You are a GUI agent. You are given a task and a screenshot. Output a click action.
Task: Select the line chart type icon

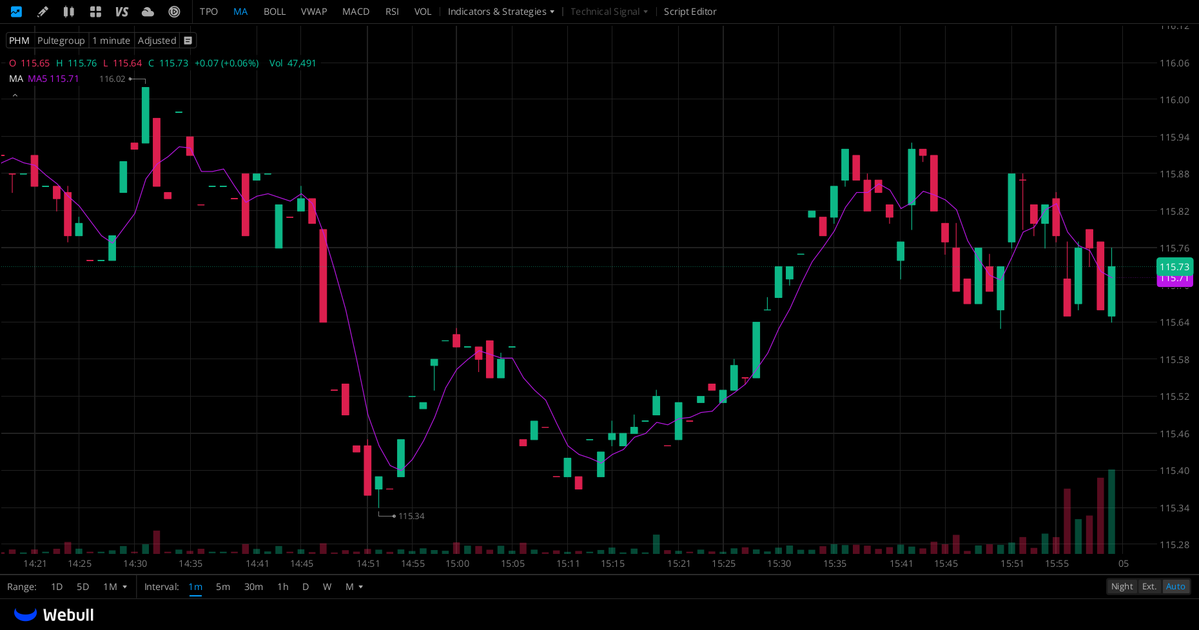pyautogui.click(x=16, y=11)
